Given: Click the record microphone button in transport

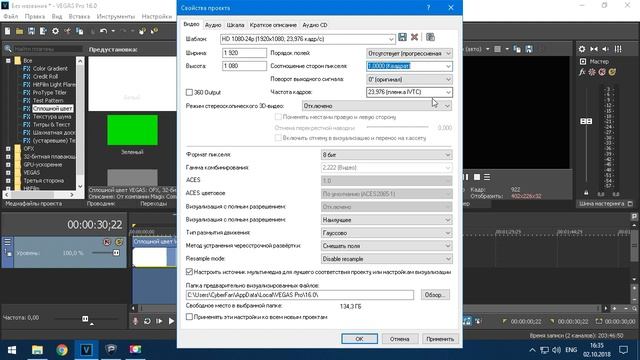Looking at the screenshot, I should 135,321.
